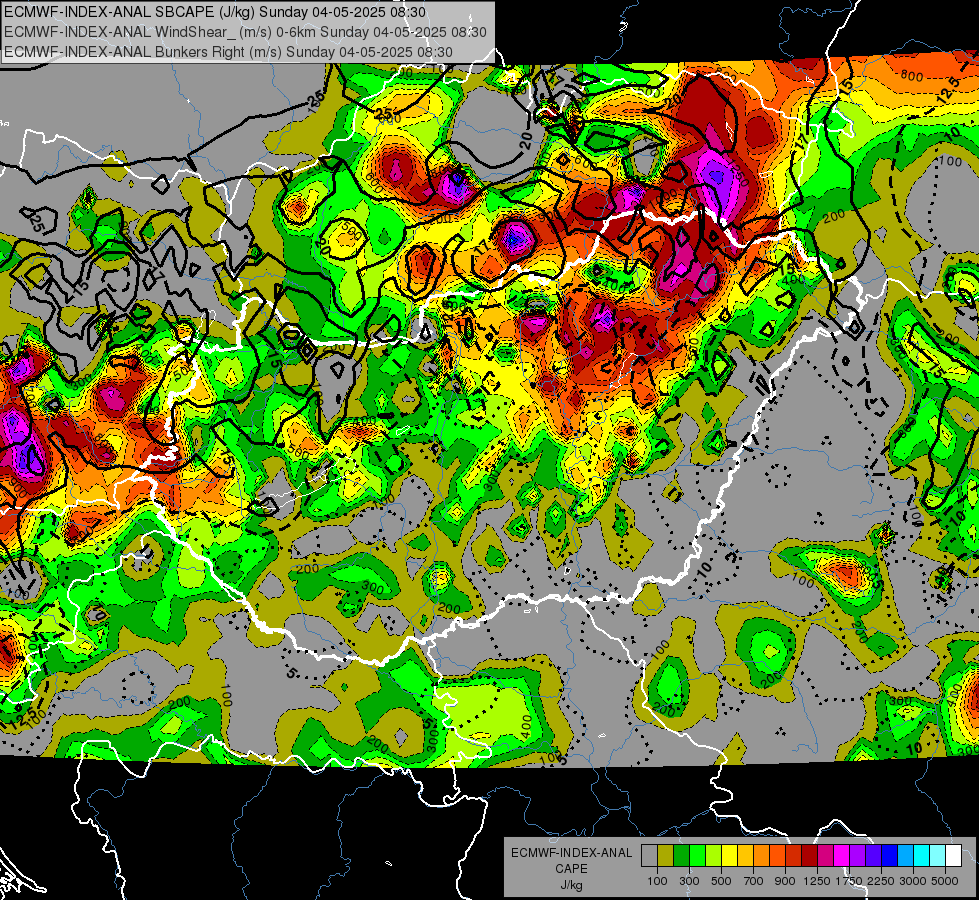
Task: Click the legend J/kg unit label
Action: tap(571, 886)
